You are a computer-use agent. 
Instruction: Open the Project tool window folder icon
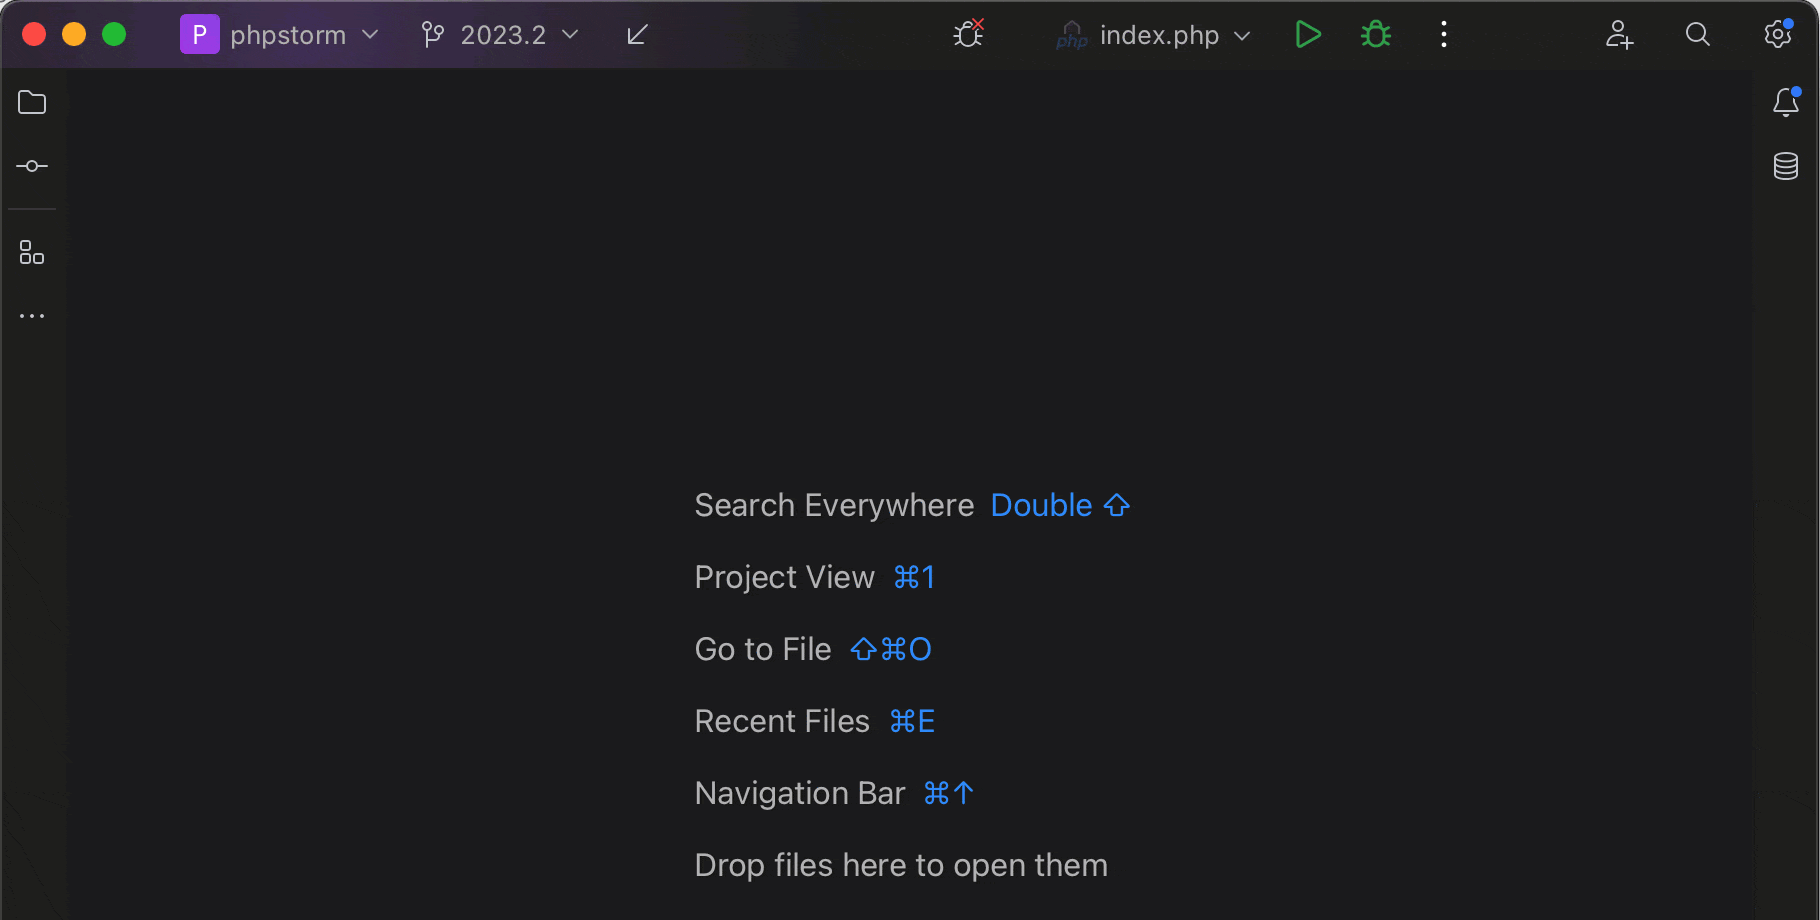32,103
